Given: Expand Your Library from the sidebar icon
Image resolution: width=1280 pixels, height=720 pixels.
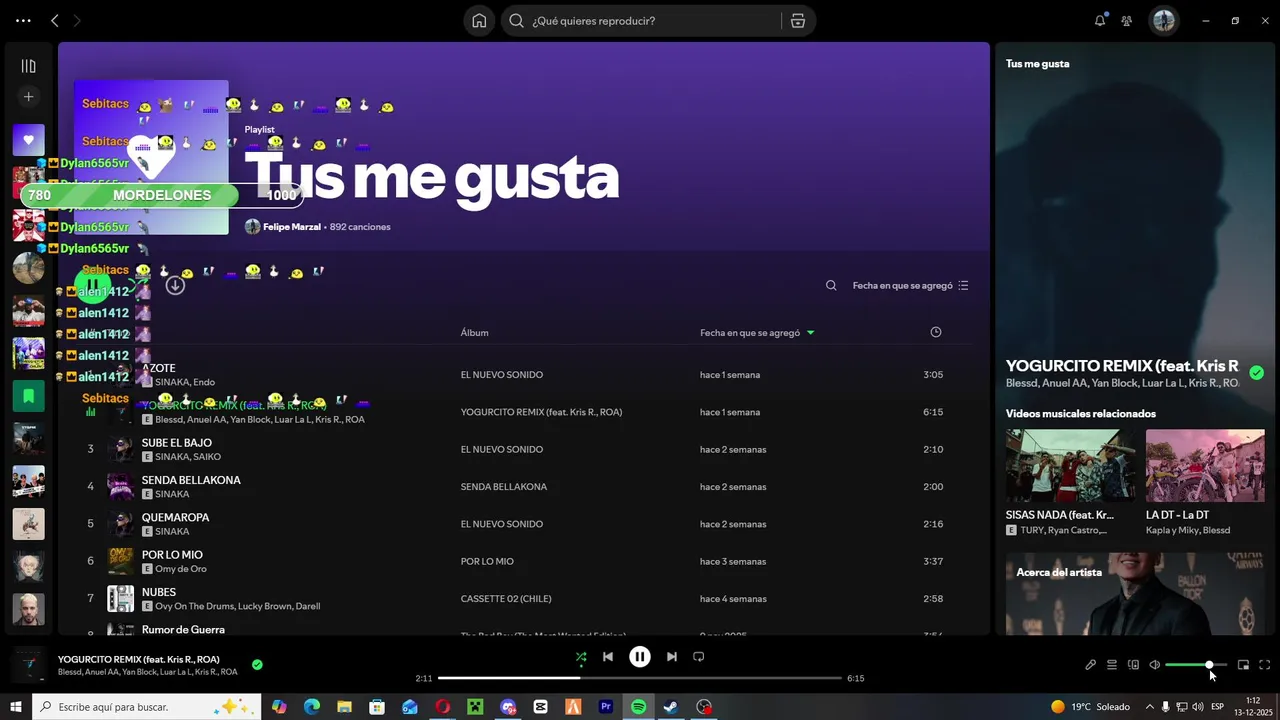Looking at the screenshot, I should (x=28, y=66).
